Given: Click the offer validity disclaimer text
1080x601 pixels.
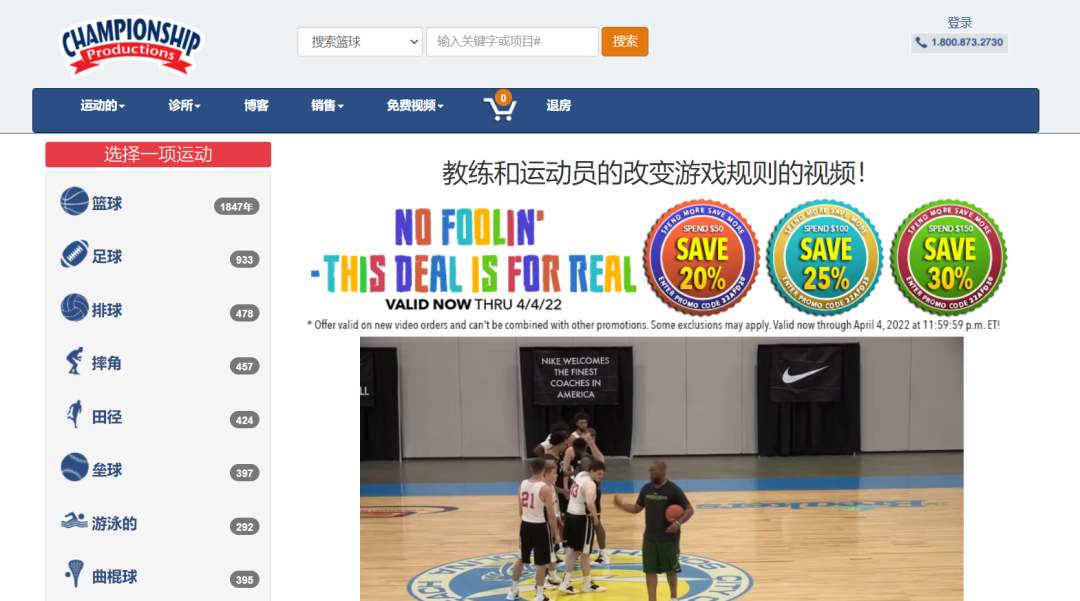Looking at the screenshot, I should tap(653, 325).
